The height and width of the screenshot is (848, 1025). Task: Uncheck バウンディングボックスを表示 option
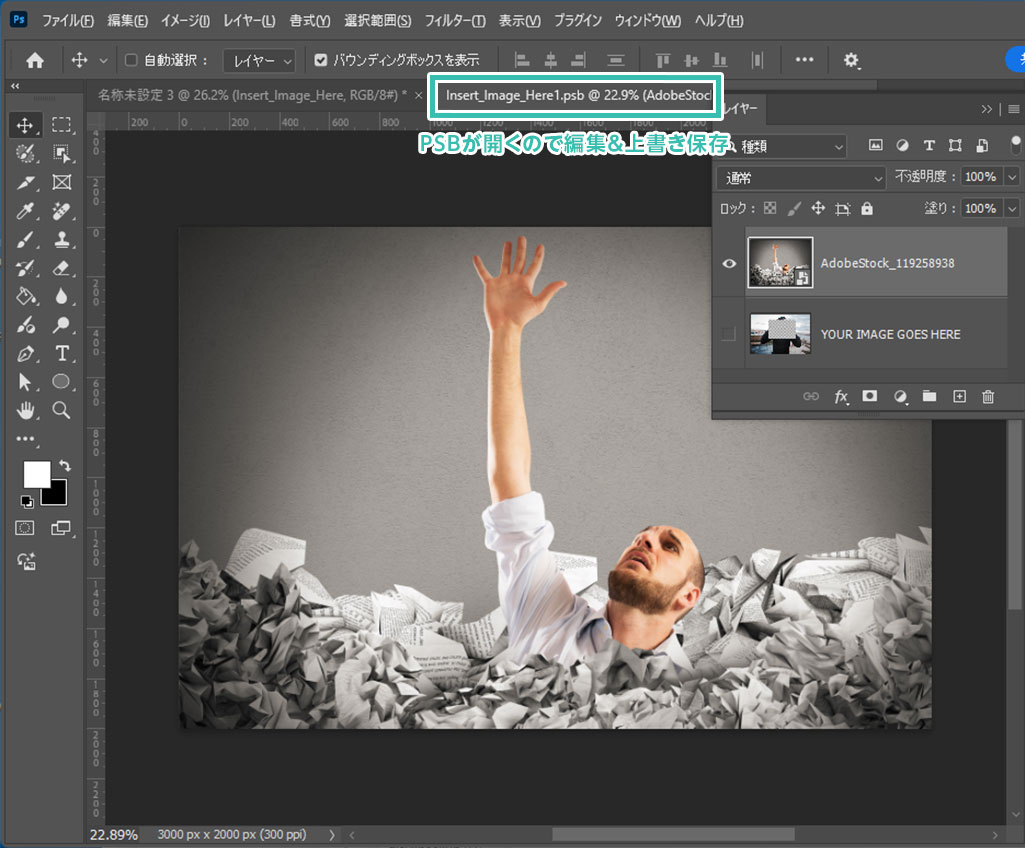[x=321, y=60]
